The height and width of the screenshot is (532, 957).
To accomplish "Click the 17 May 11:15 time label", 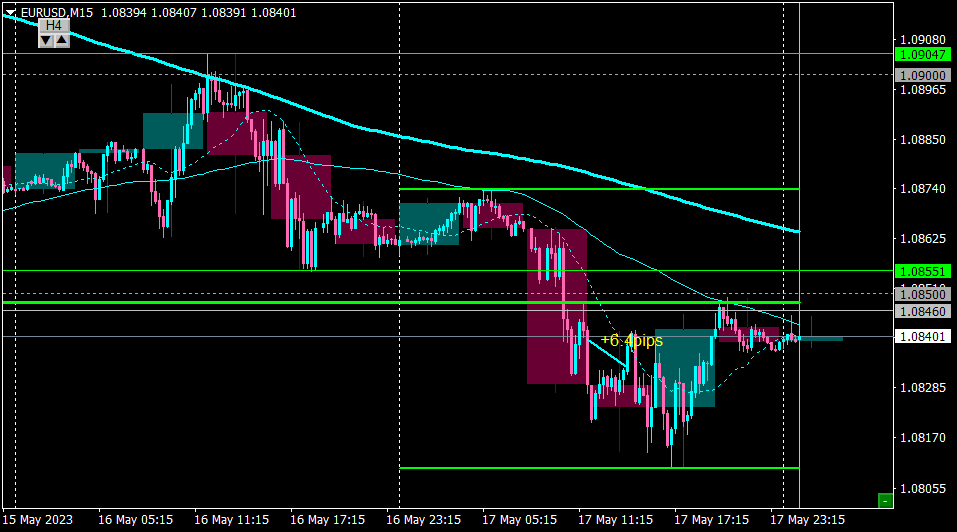I will click(615, 520).
